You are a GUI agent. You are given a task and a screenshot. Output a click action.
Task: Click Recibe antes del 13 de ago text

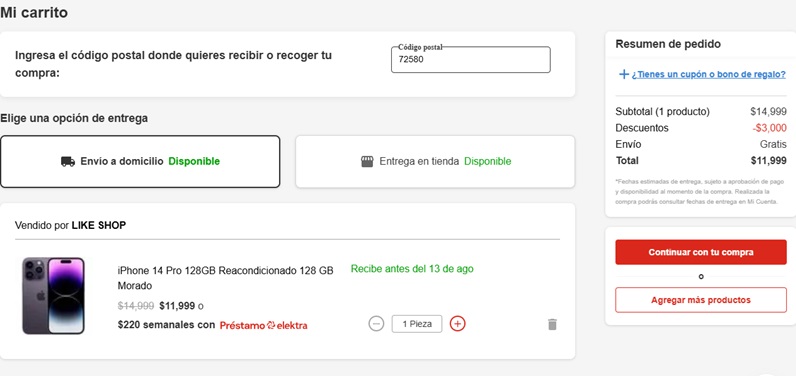point(412,268)
